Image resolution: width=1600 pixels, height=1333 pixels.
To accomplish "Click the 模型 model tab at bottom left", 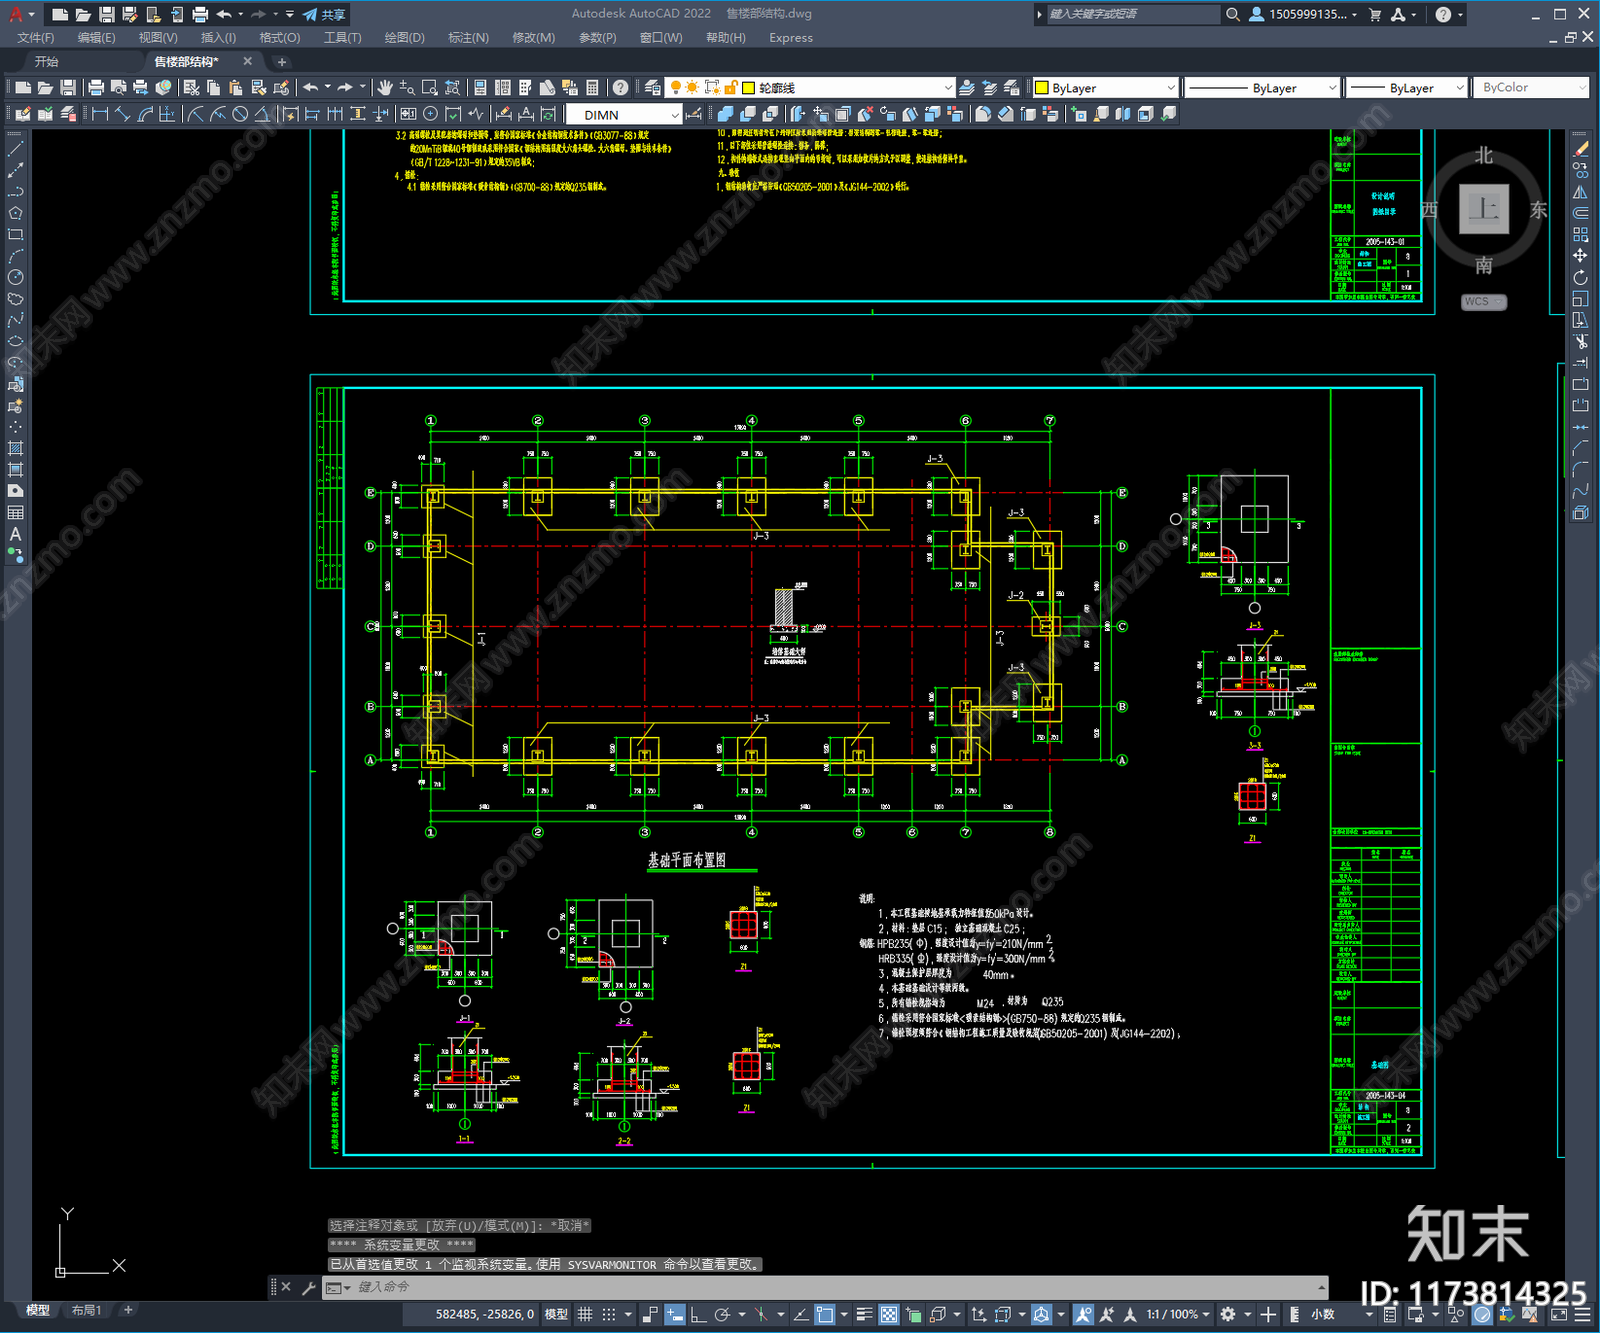I will 38,1310.
